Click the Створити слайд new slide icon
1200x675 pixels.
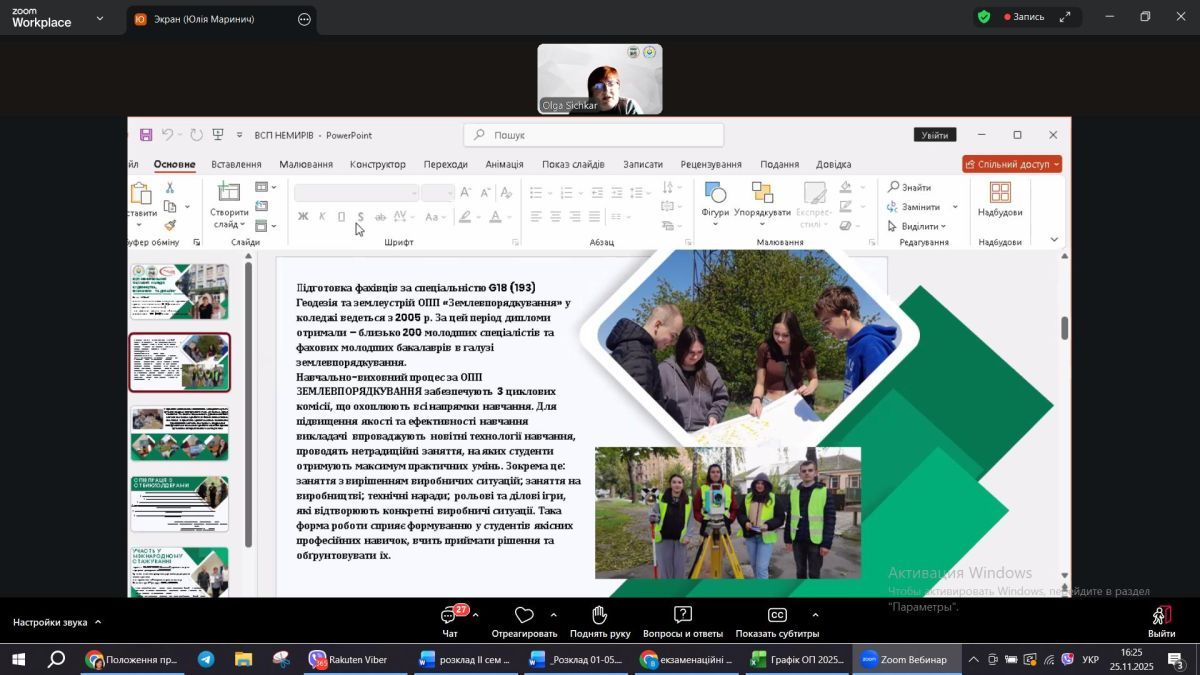(229, 193)
